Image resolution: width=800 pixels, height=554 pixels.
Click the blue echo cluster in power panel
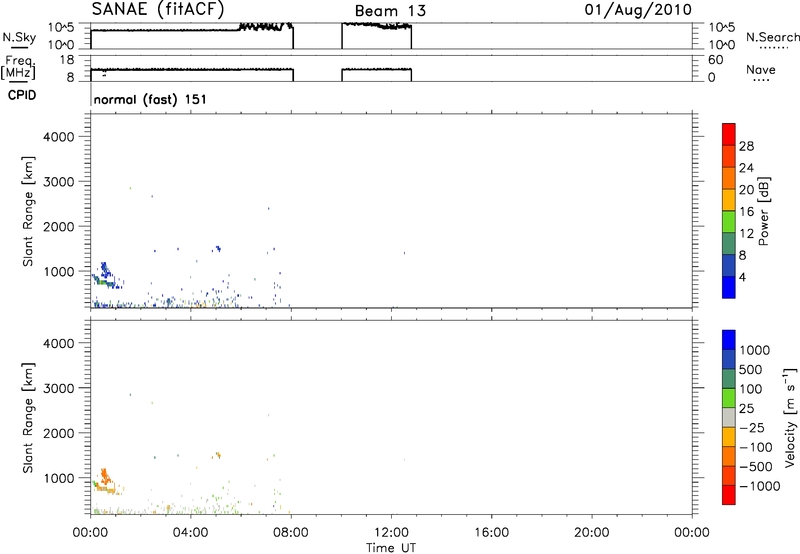coord(105,268)
